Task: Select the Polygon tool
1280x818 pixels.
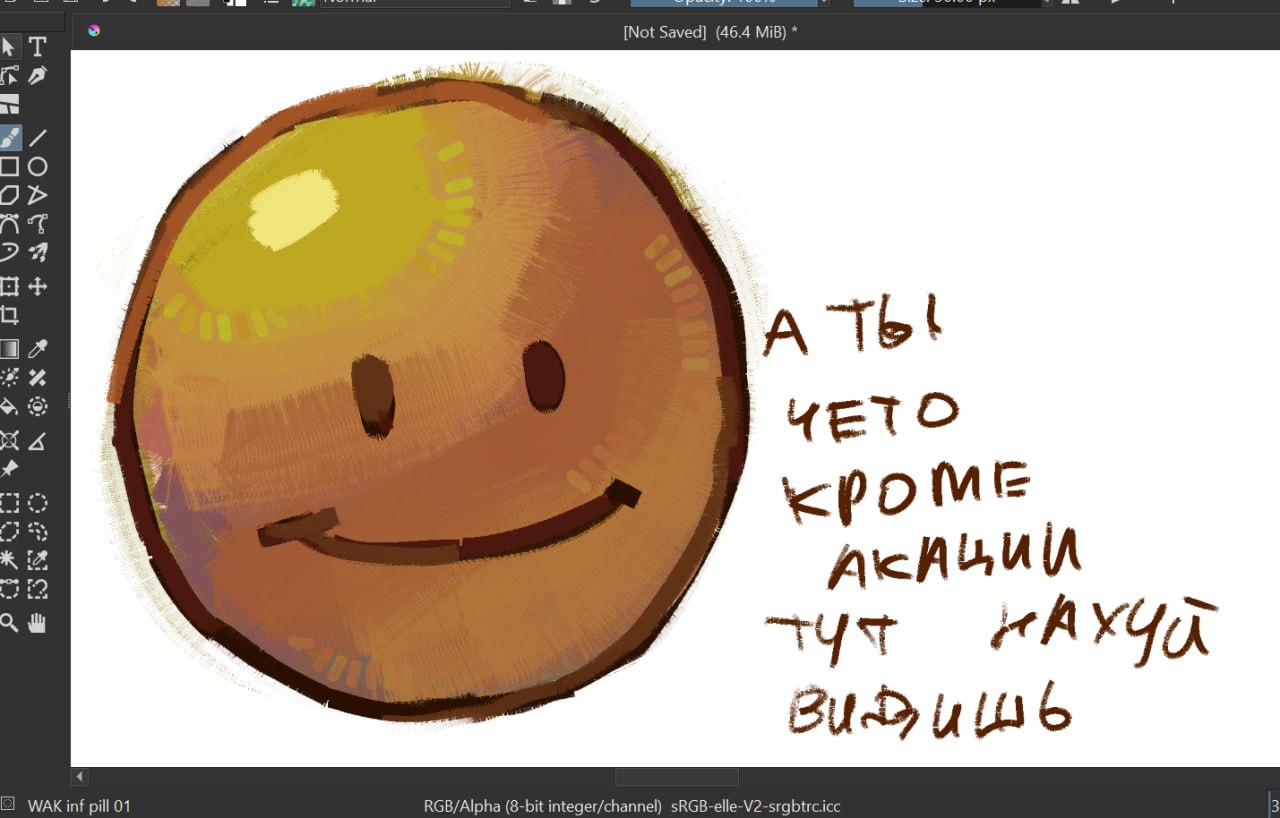Action: pos(9,194)
